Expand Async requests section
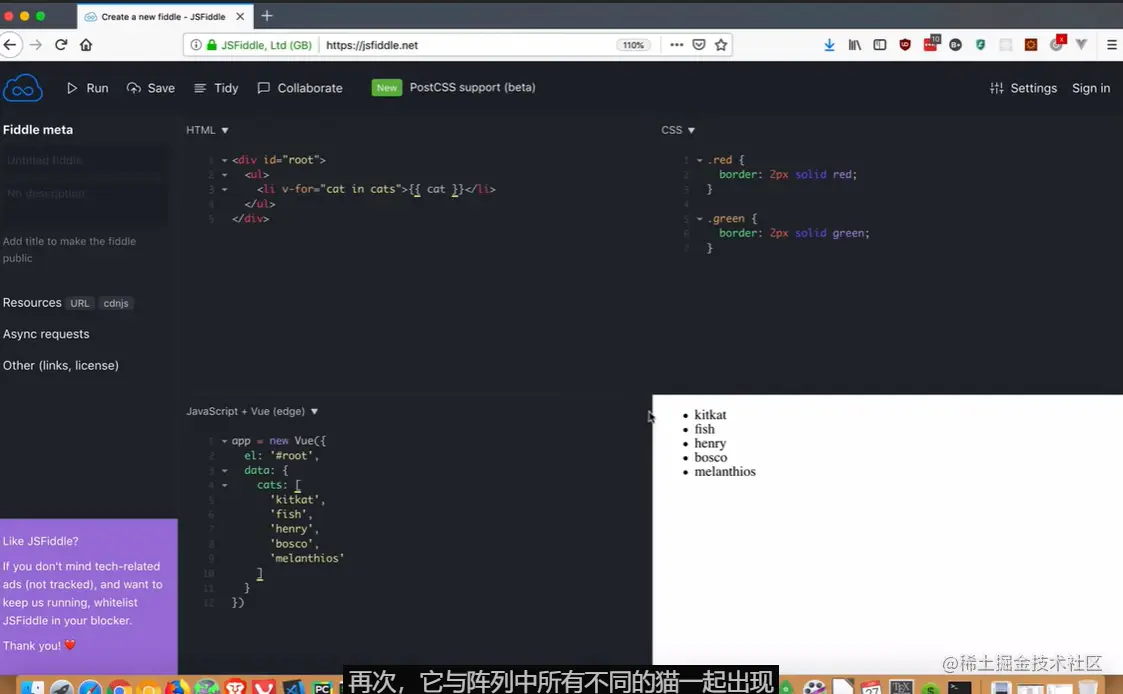This screenshot has height=694, width=1123. (46, 334)
